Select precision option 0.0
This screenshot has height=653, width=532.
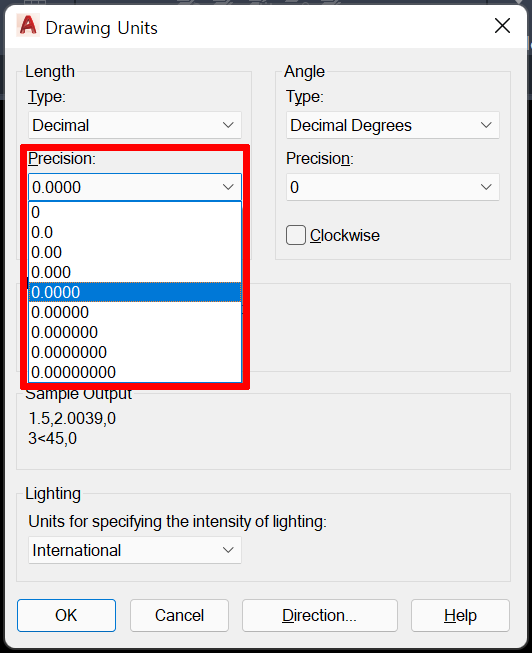[x=135, y=232]
